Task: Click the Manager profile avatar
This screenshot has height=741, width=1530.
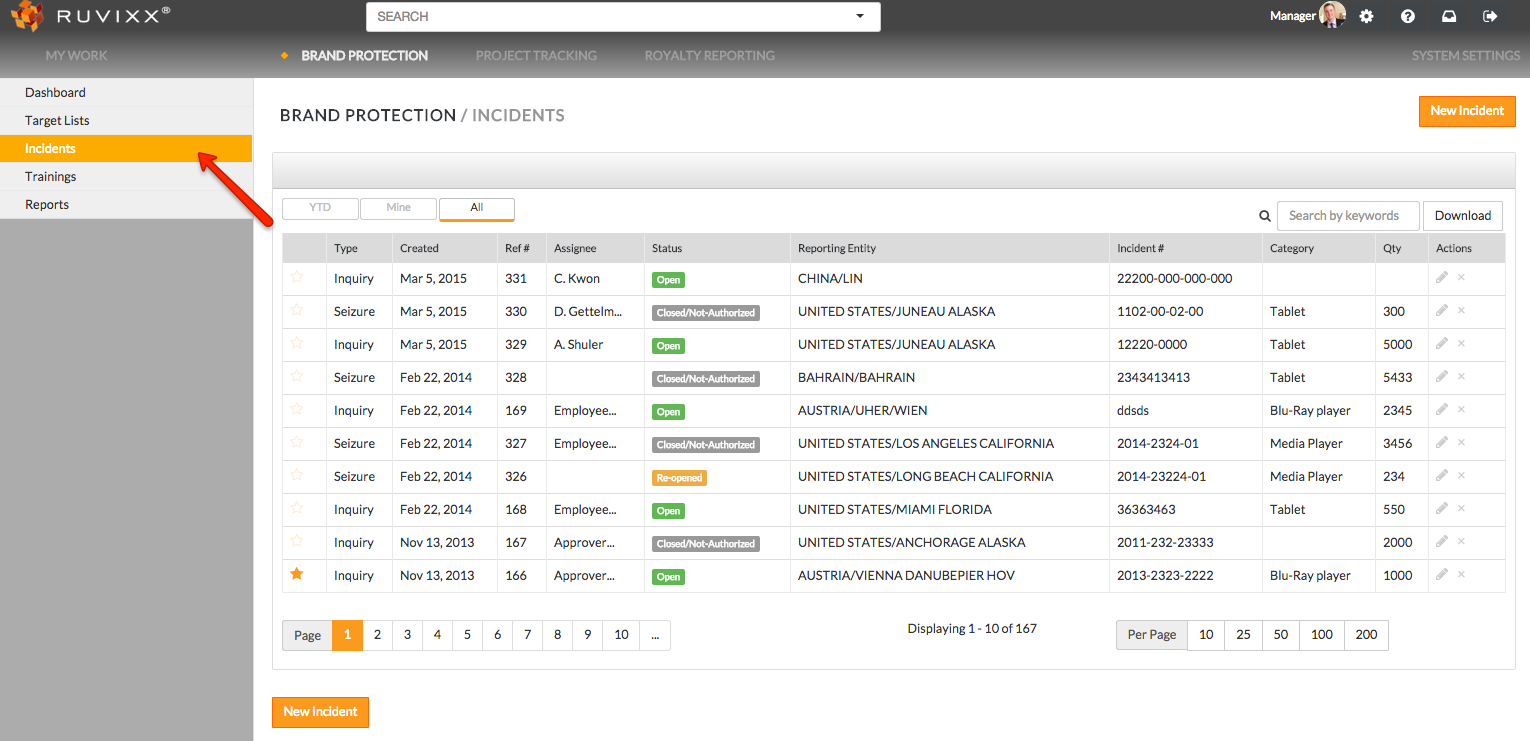Action: pos(1332,15)
